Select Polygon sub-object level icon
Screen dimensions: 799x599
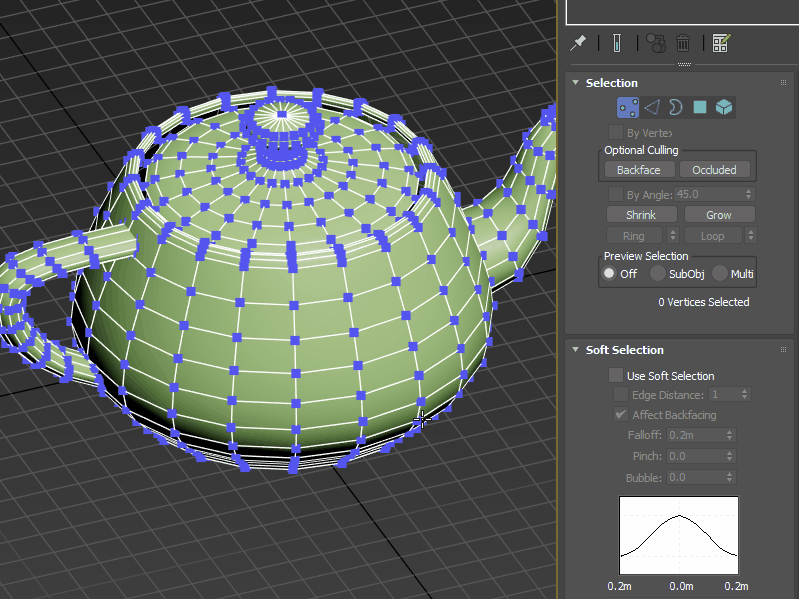(700, 107)
